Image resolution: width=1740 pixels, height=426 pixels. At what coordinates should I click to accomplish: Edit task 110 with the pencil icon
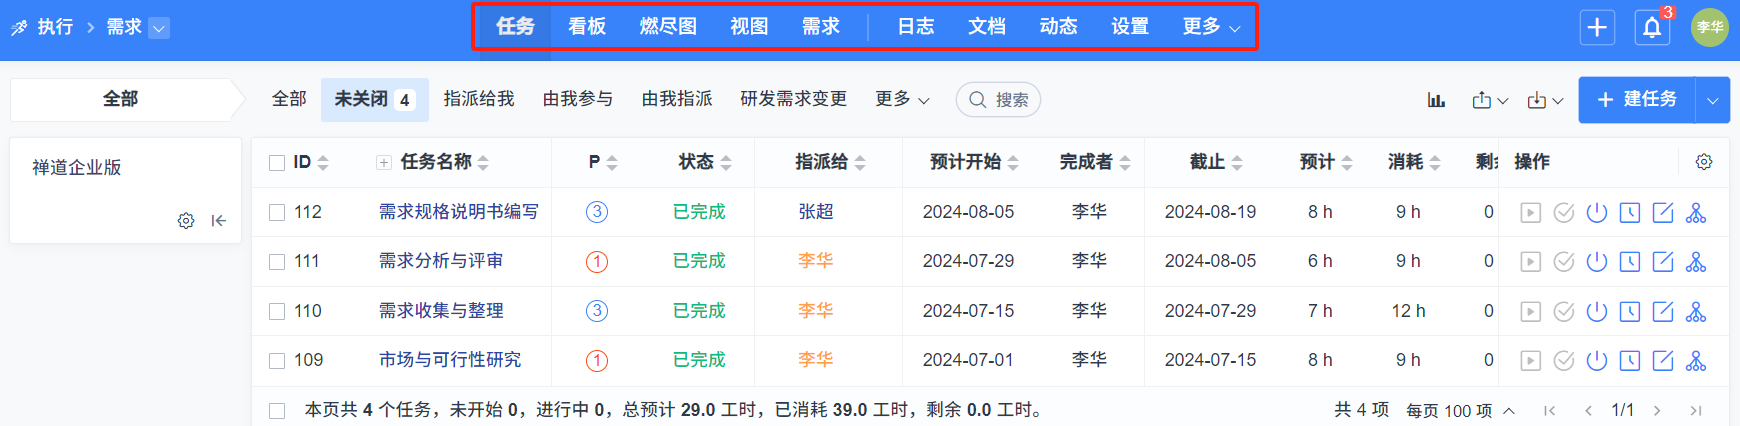point(1663,311)
